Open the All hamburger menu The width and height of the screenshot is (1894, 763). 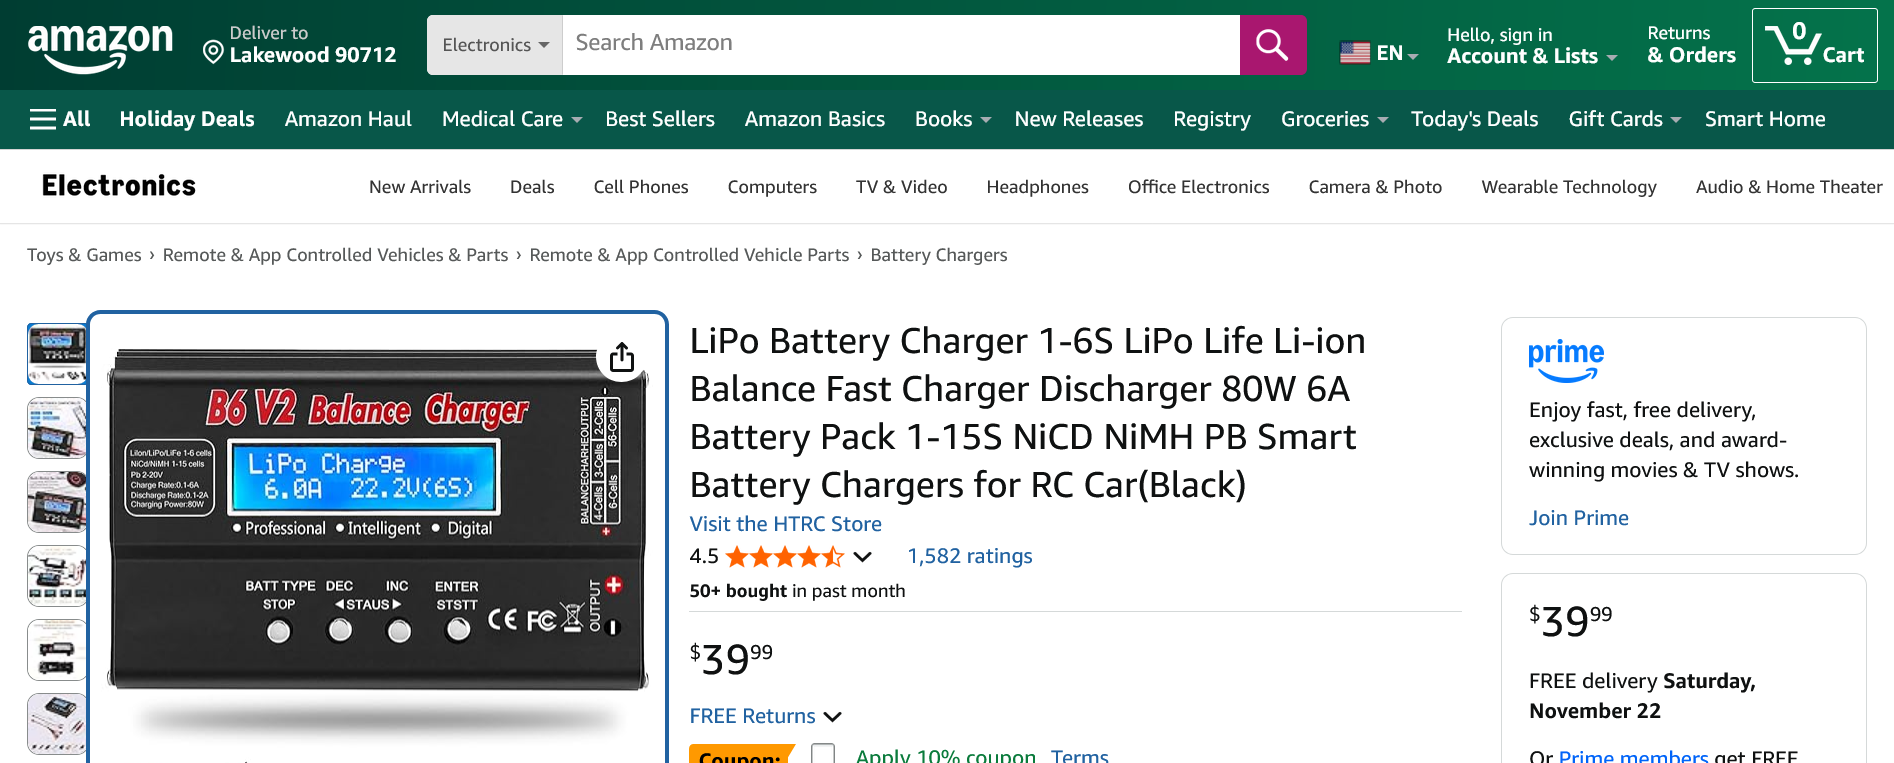click(x=59, y=118)
